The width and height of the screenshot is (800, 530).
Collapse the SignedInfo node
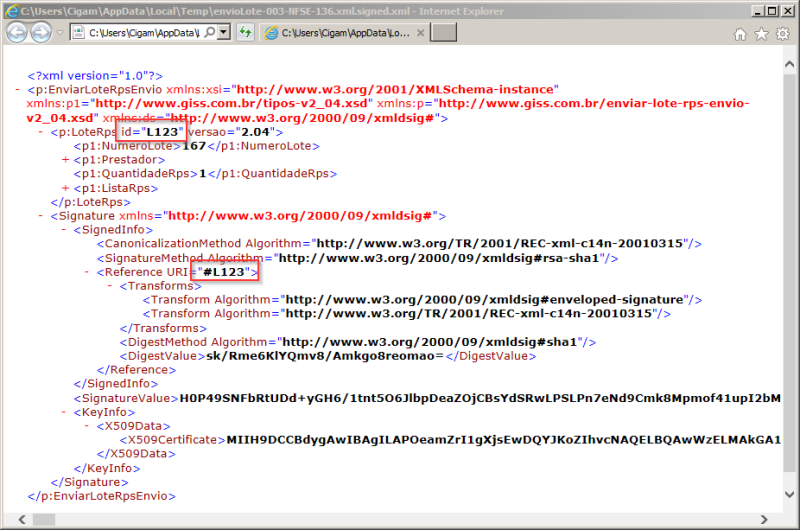64,230
